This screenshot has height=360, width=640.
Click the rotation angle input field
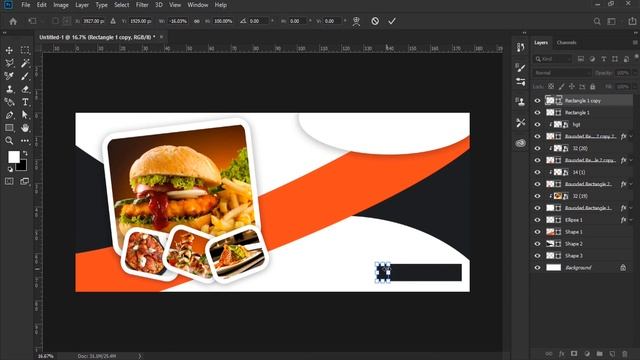[x=257, y=21]
